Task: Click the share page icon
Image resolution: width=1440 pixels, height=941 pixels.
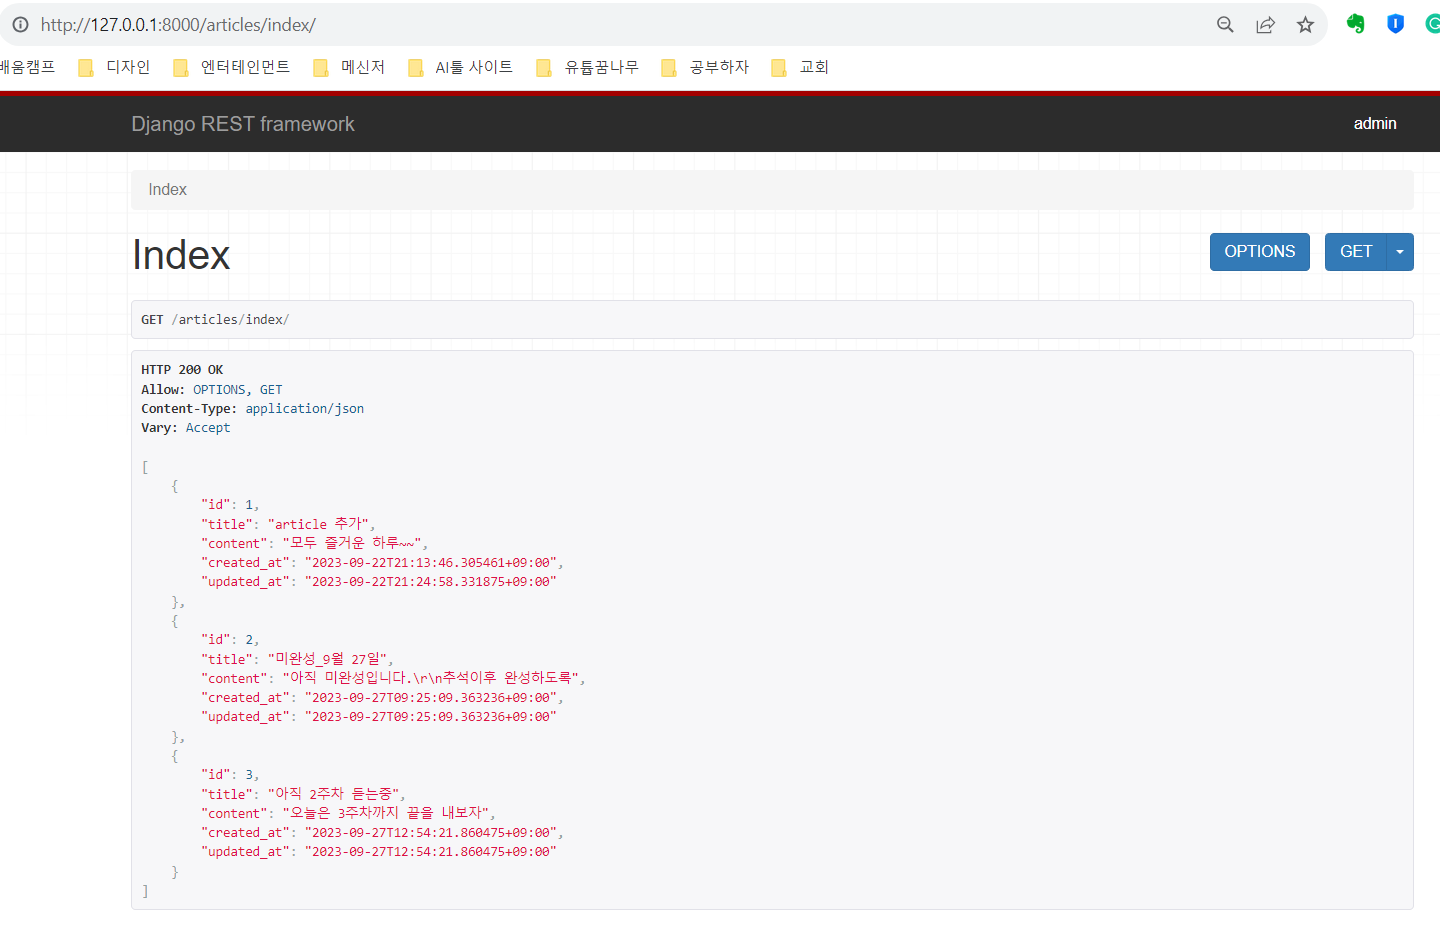Action: 1266,25
